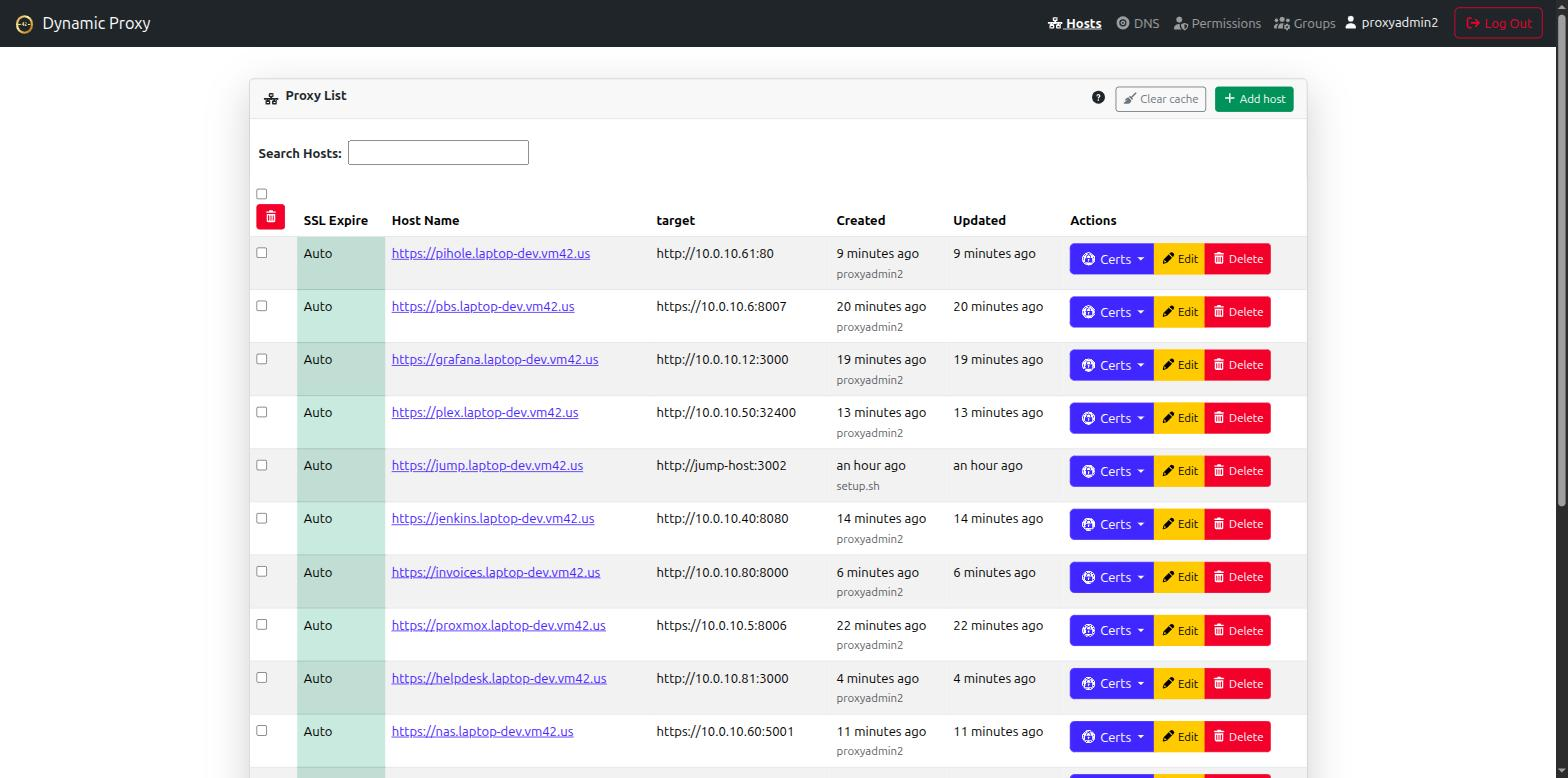This screenshot has width=1568, height=778.
Task: Expand Certs dropdown for proxmox host
Action: [1112, 630]
